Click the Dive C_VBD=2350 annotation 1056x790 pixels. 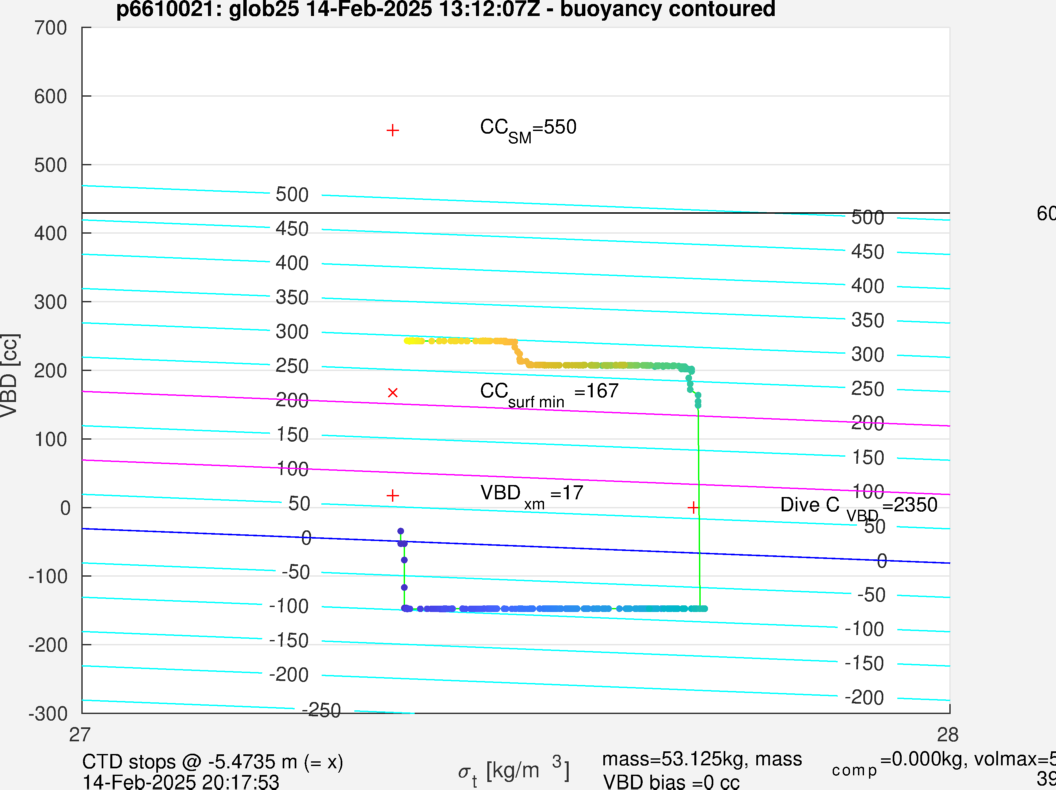[858, 507]
